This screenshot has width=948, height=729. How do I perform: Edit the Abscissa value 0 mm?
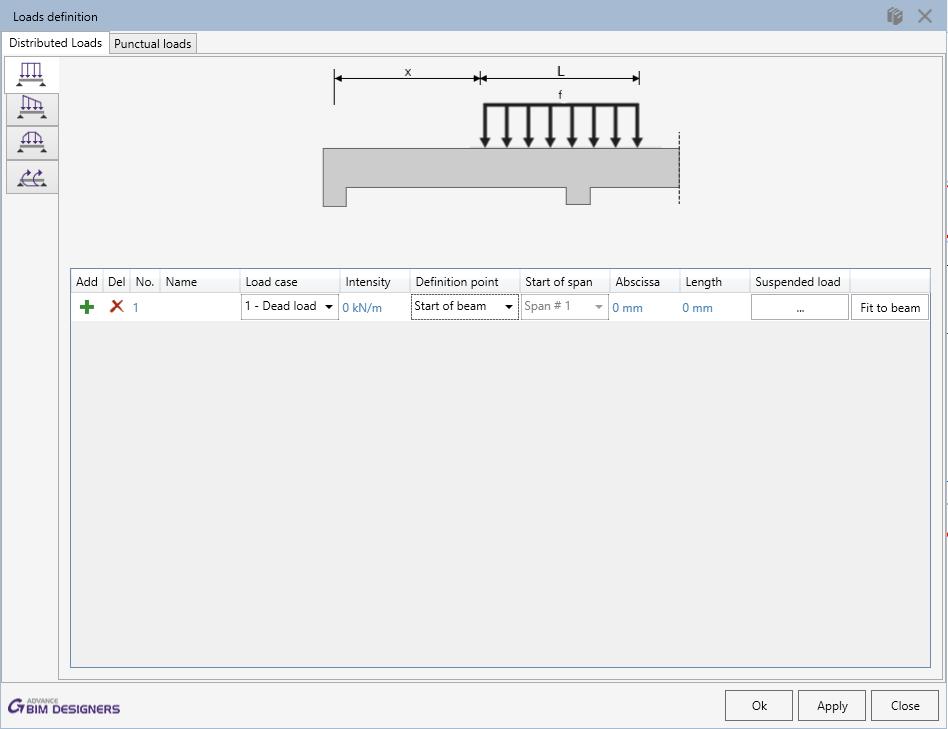click(627, 308)
